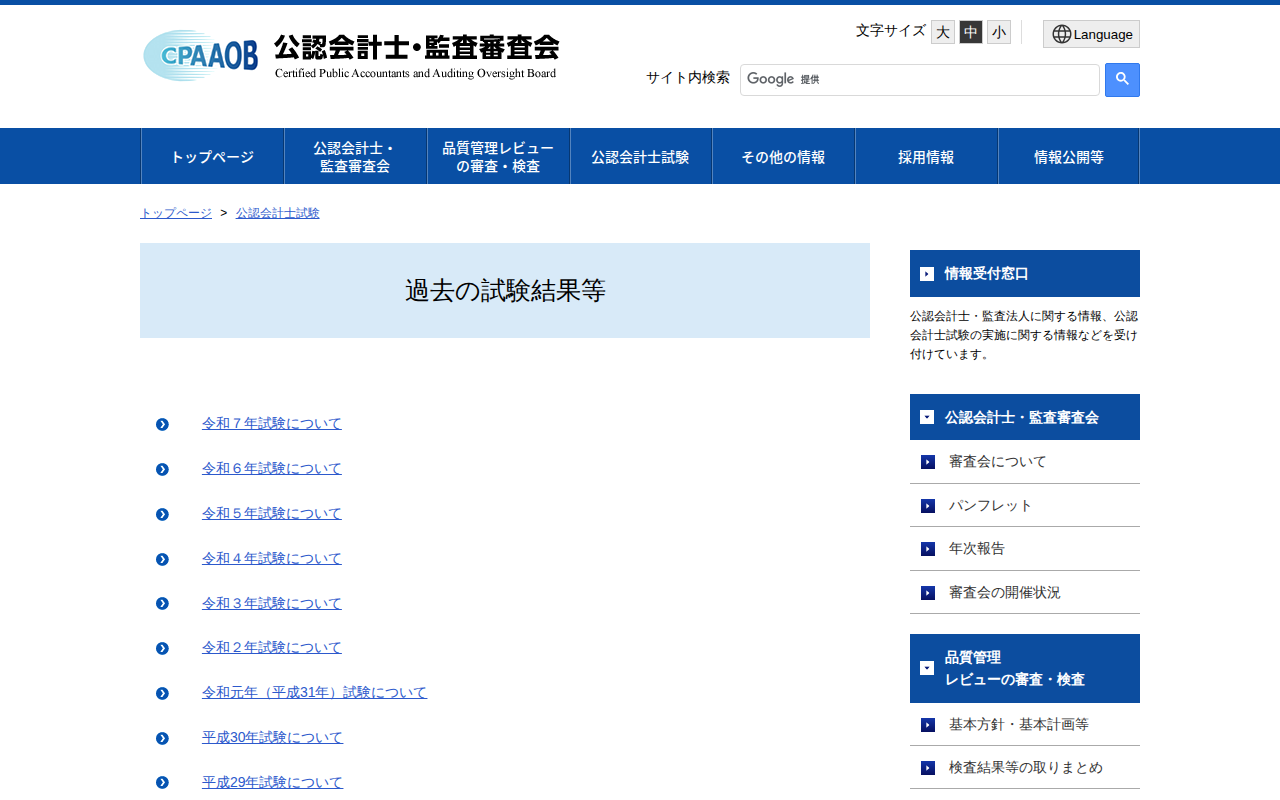Click the arrow bullet beside 令和５年試験について
Image resolution: width=1280 pixels, height=800 pixels.
click(162, 514)
